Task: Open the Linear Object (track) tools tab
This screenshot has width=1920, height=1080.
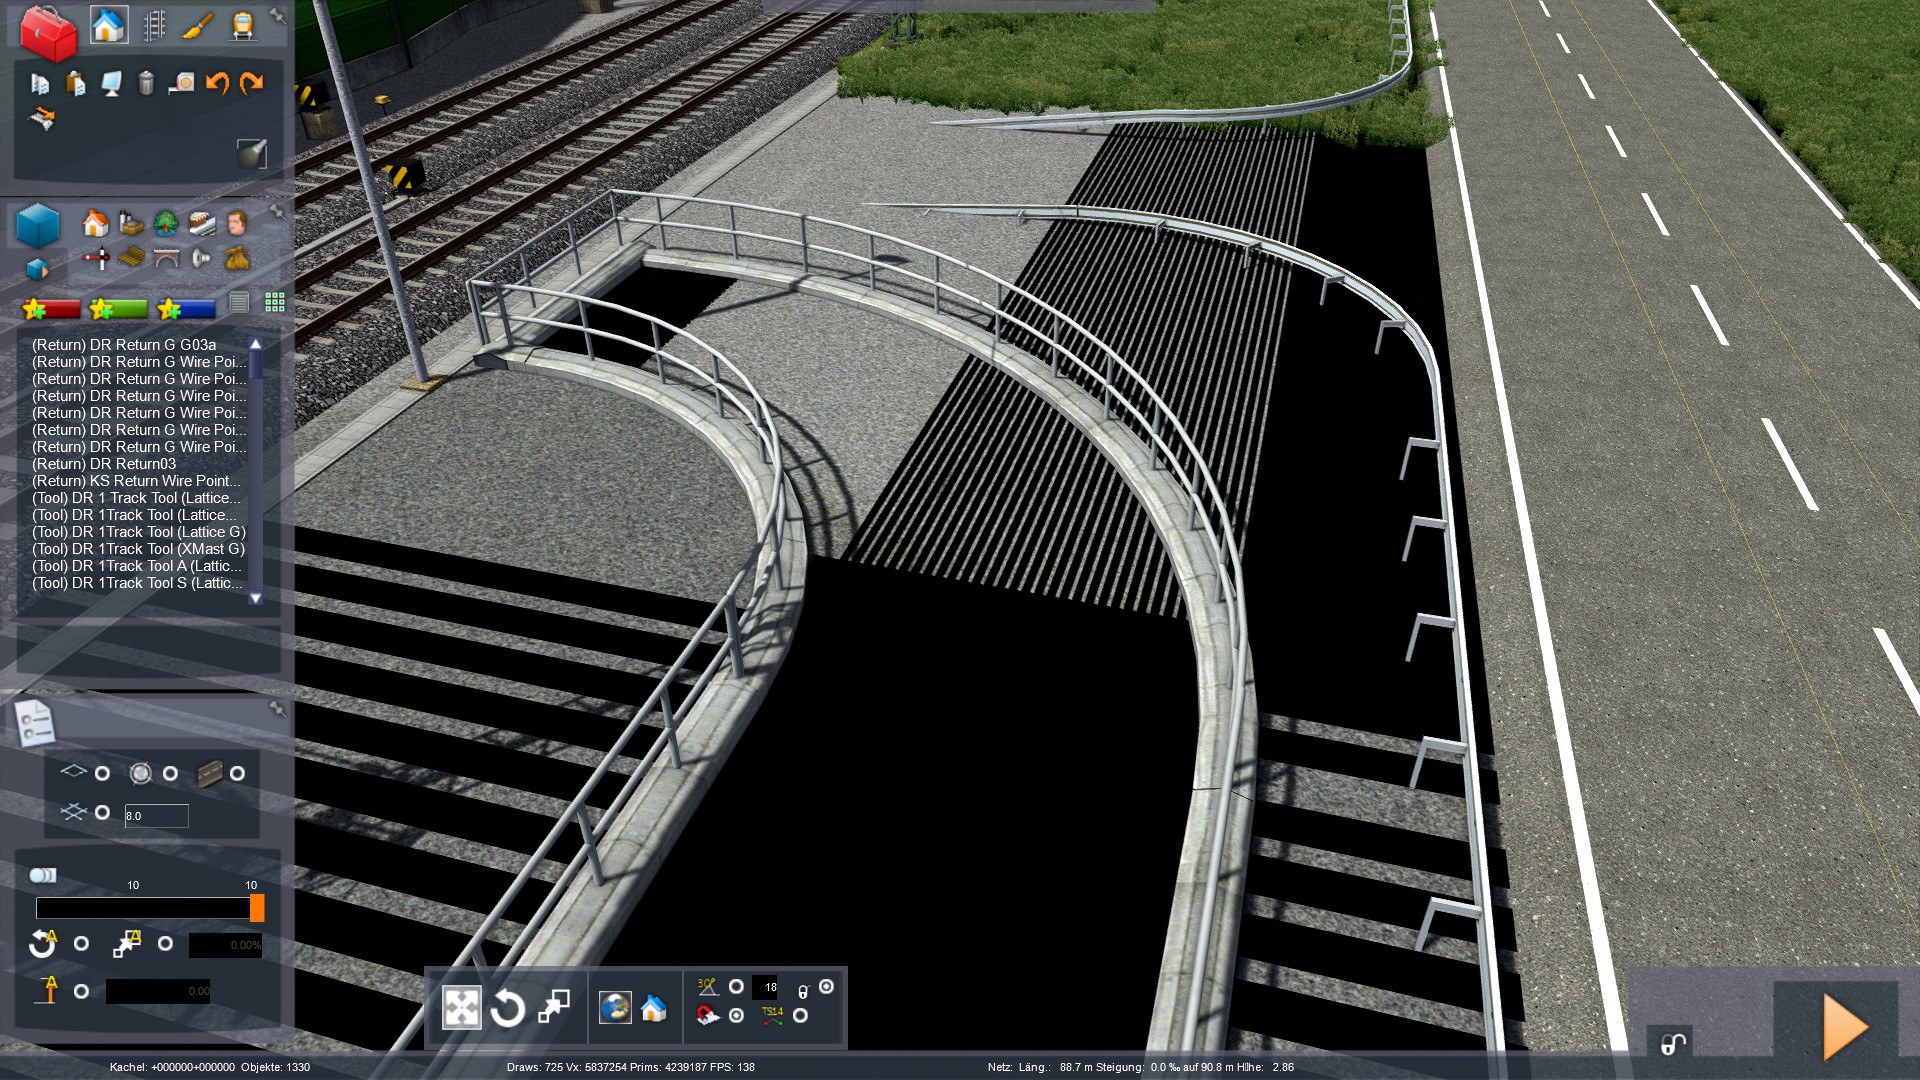Action: (x=154, y=25)
